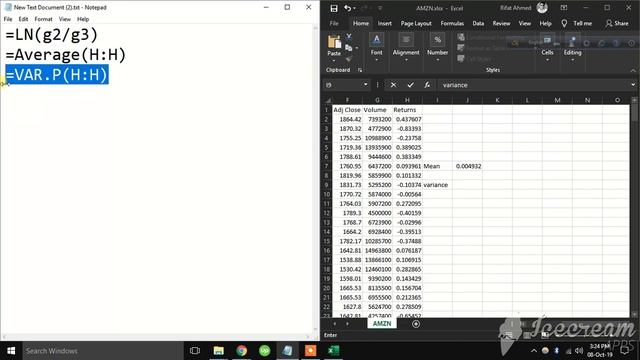Click the Cell Styles icon
Screen dimensions: 640x360
(461, 58)
